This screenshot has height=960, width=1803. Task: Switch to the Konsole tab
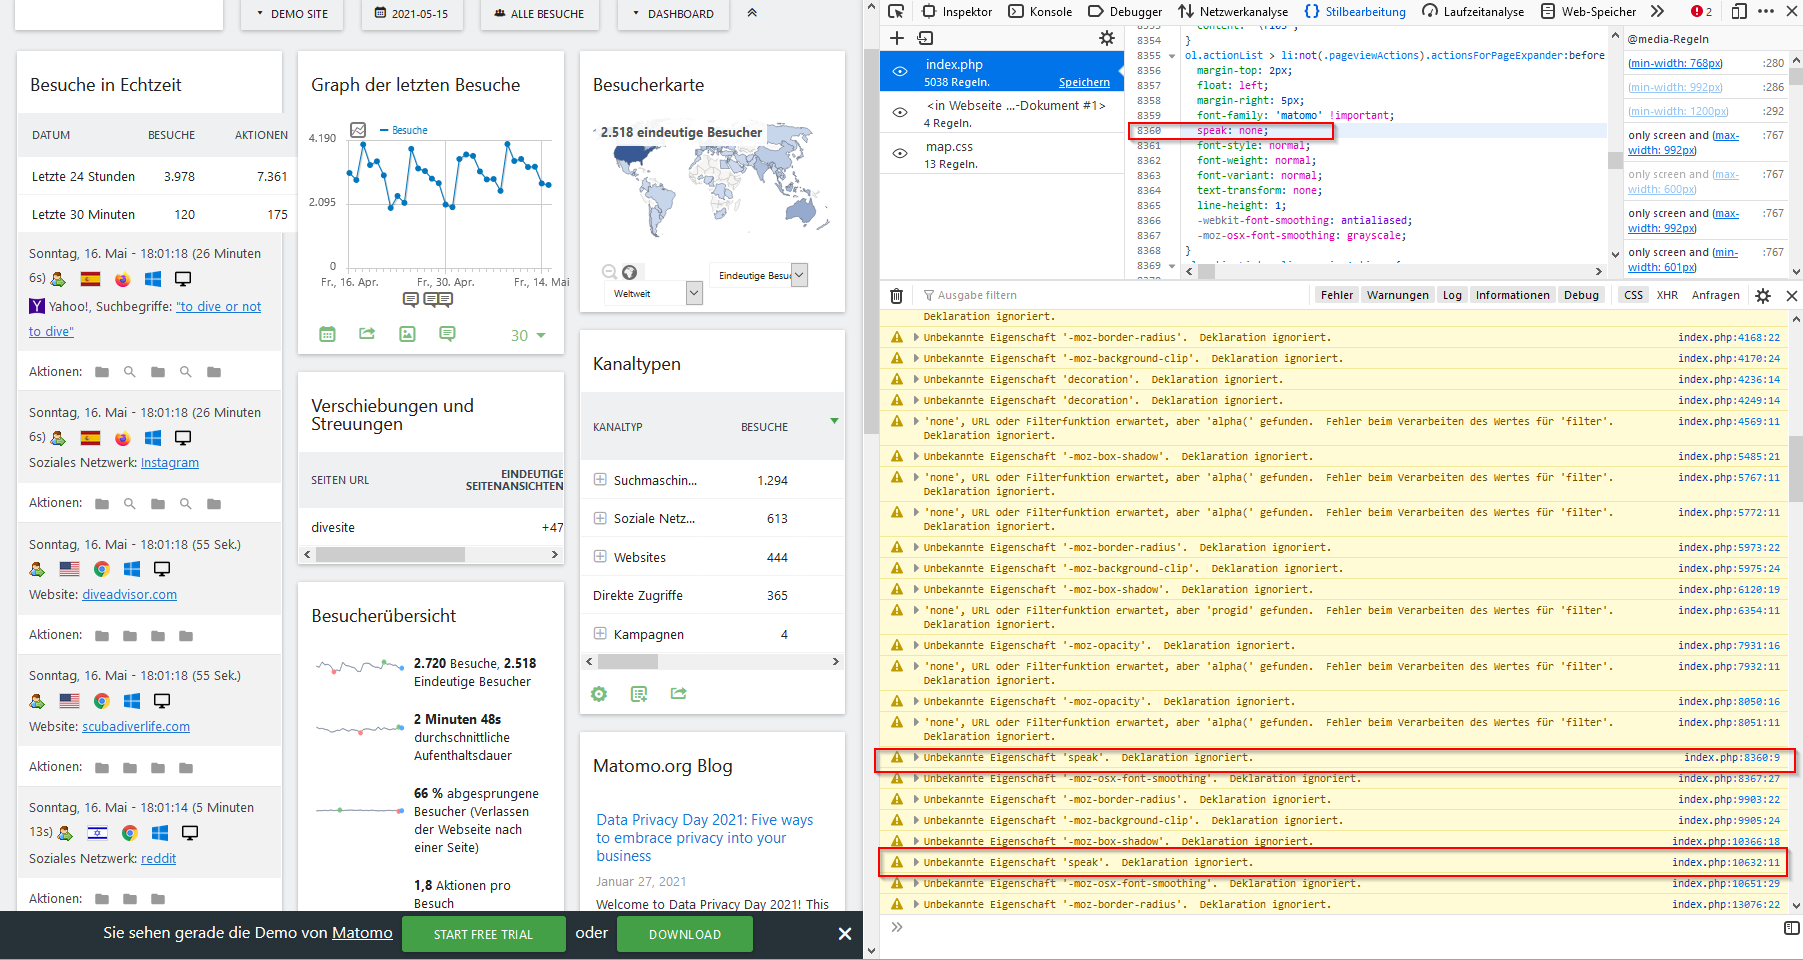tap(1041, 12)
